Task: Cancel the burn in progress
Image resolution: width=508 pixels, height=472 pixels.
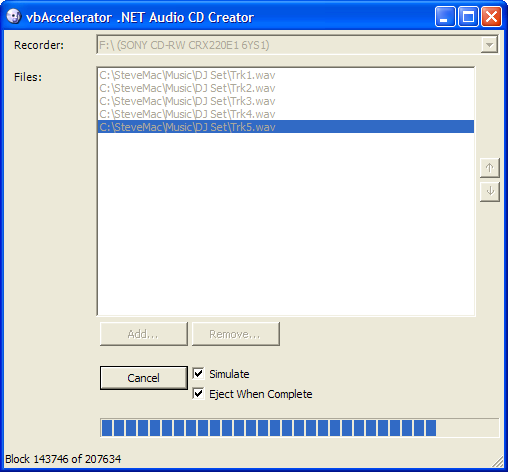Action: click(x=144, y=378)
